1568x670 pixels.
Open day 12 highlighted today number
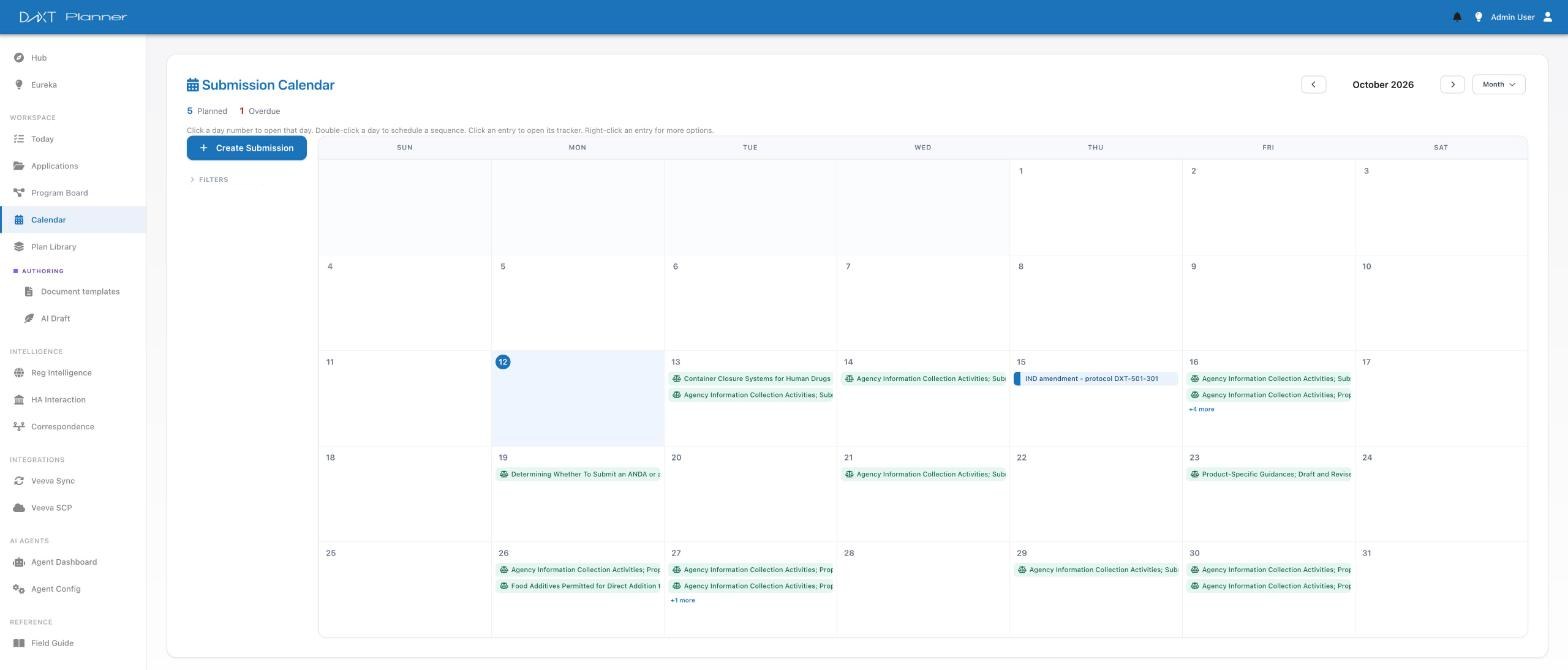(503, 362)
